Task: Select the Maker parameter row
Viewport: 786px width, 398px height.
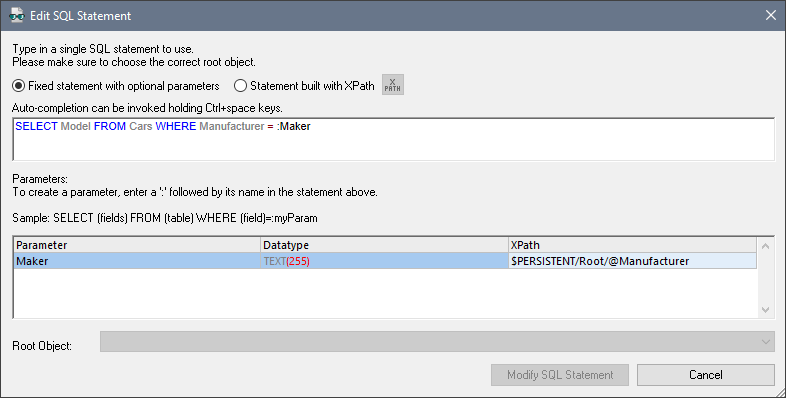Action: click(385, 261)
